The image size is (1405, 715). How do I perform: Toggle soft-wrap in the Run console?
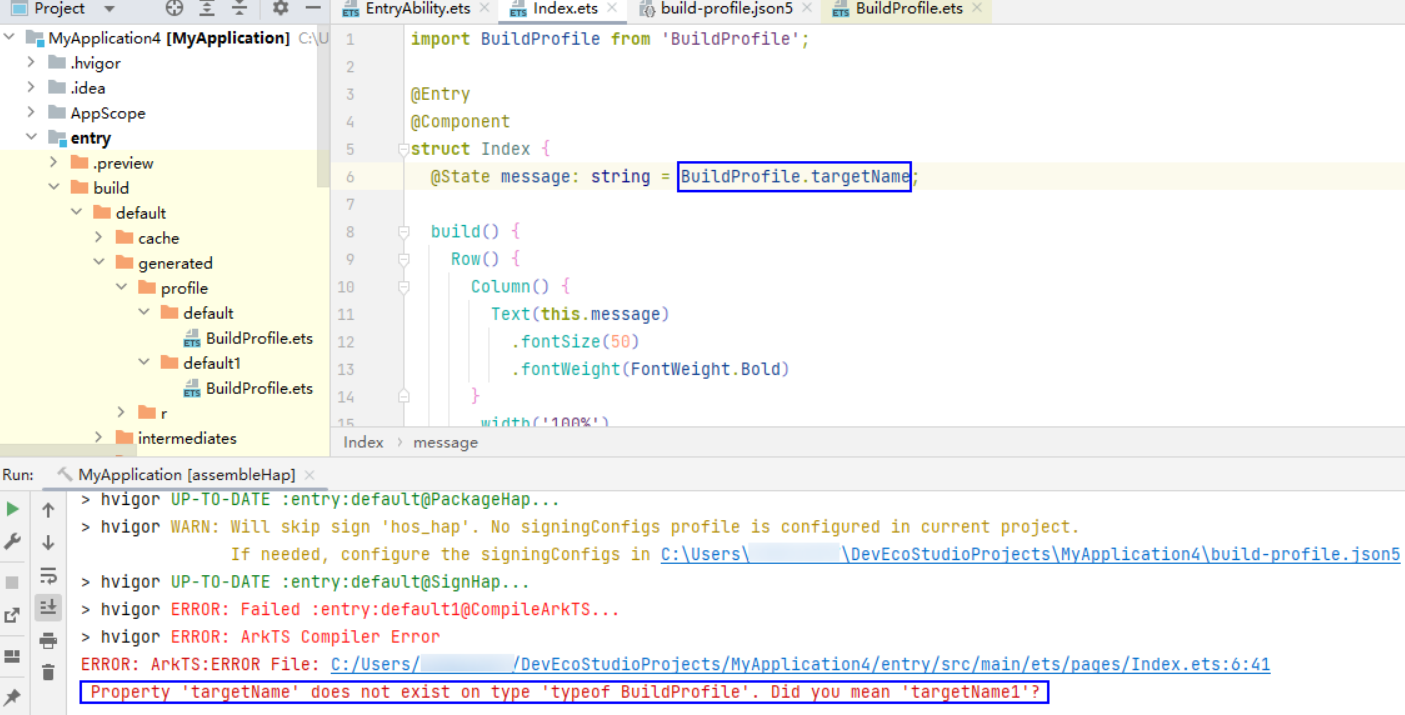(x=47, y=575)
